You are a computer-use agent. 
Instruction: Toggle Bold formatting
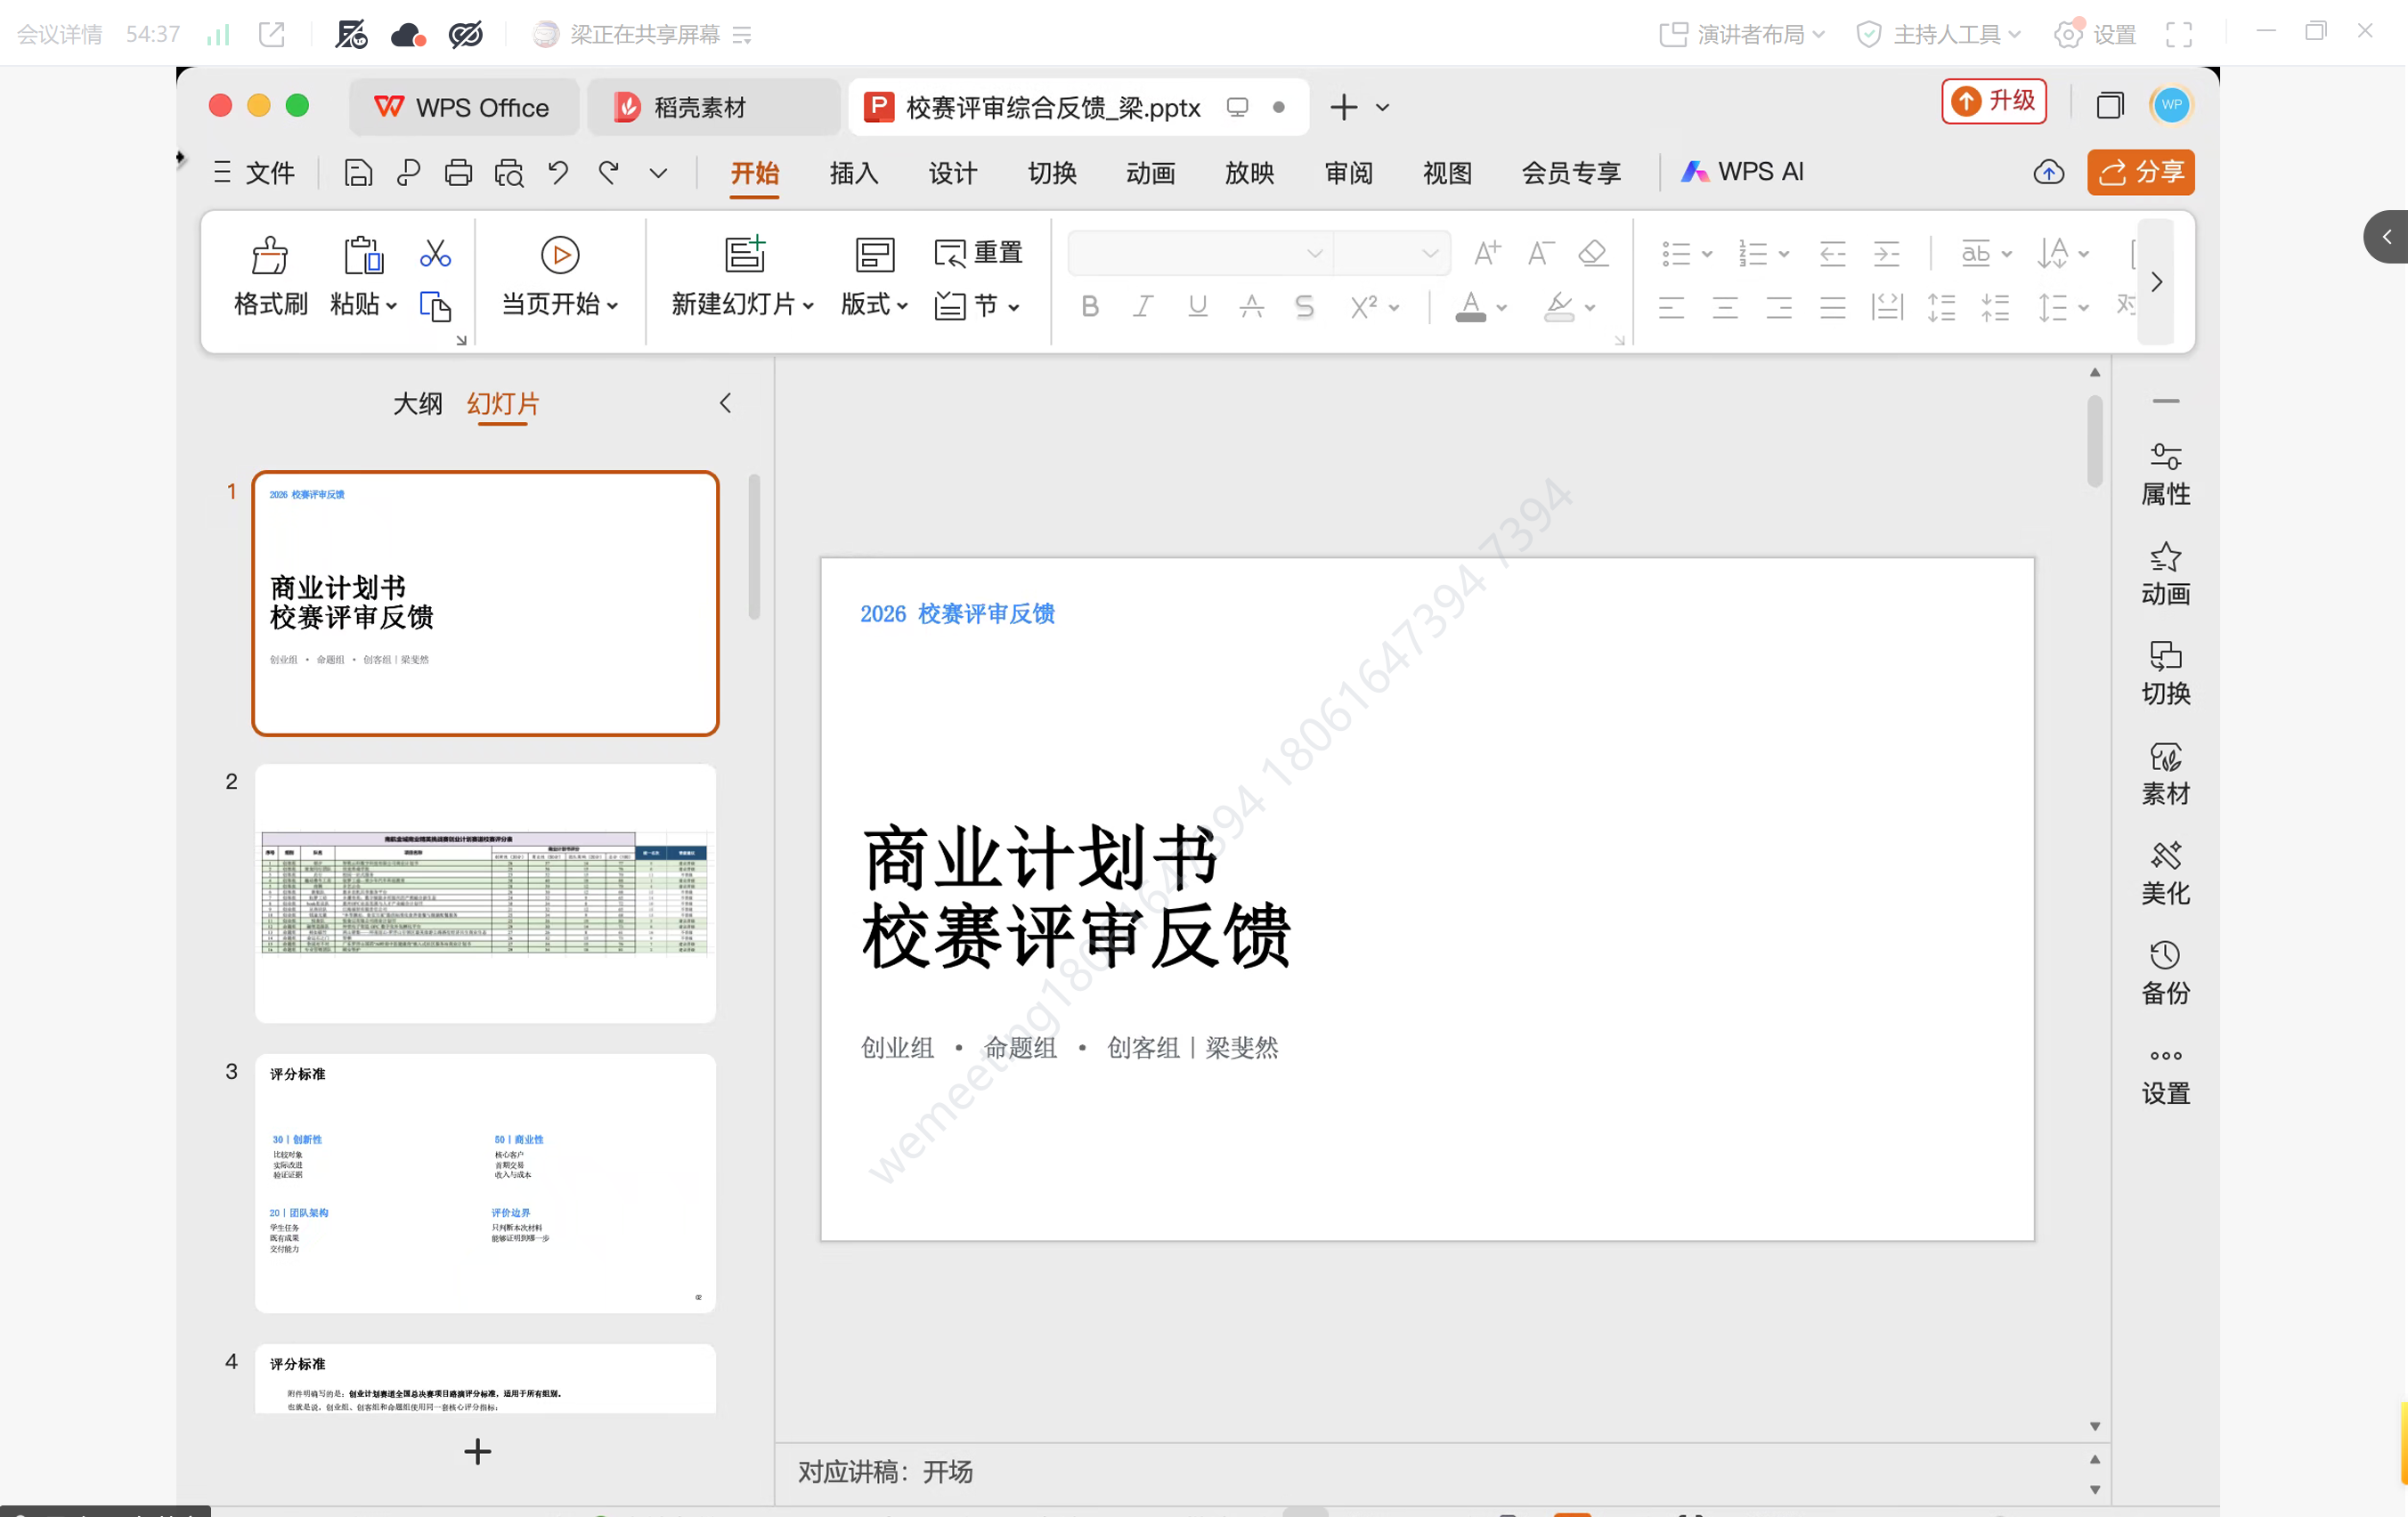pos(1090,307)
